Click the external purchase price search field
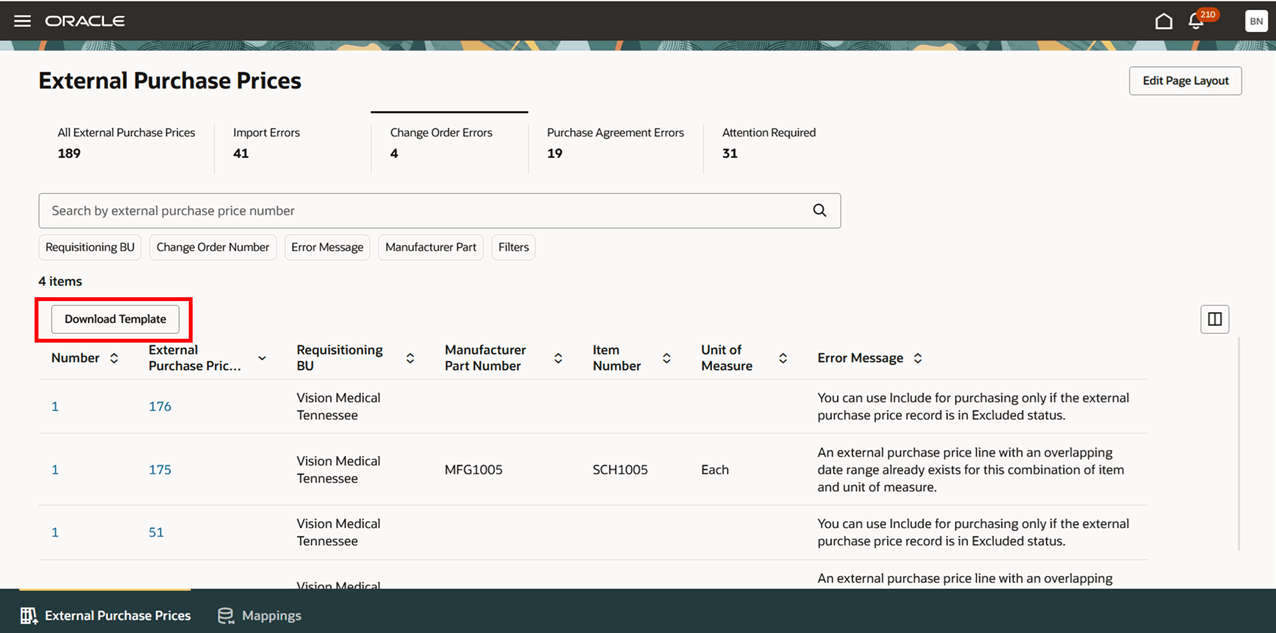This screenshot has width=1276, height=633. (400, 210)
